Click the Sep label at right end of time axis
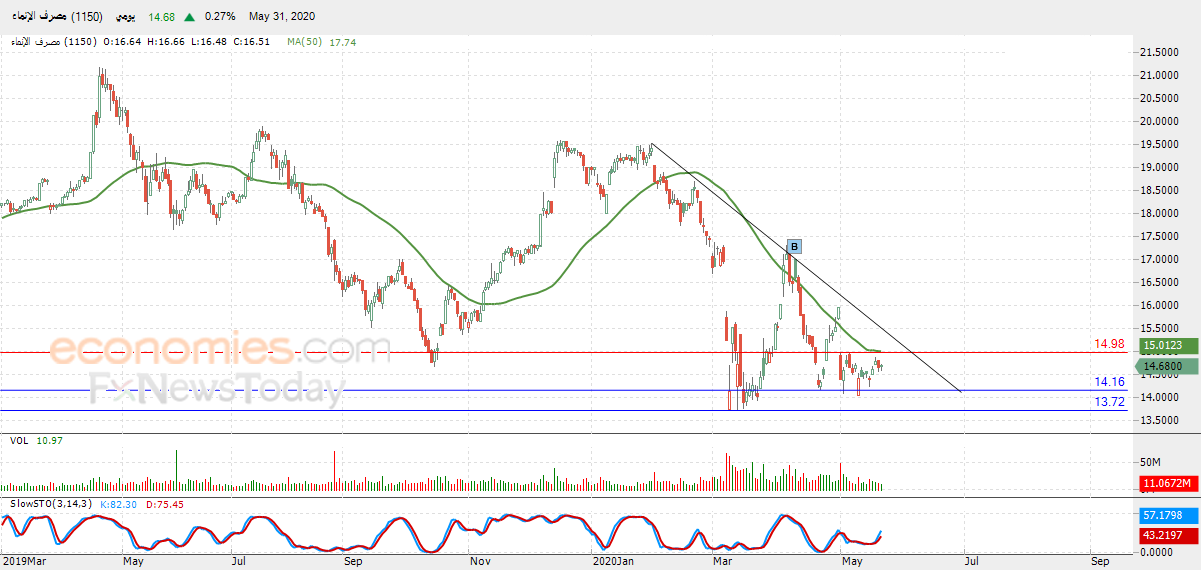 coord(1101,561)
